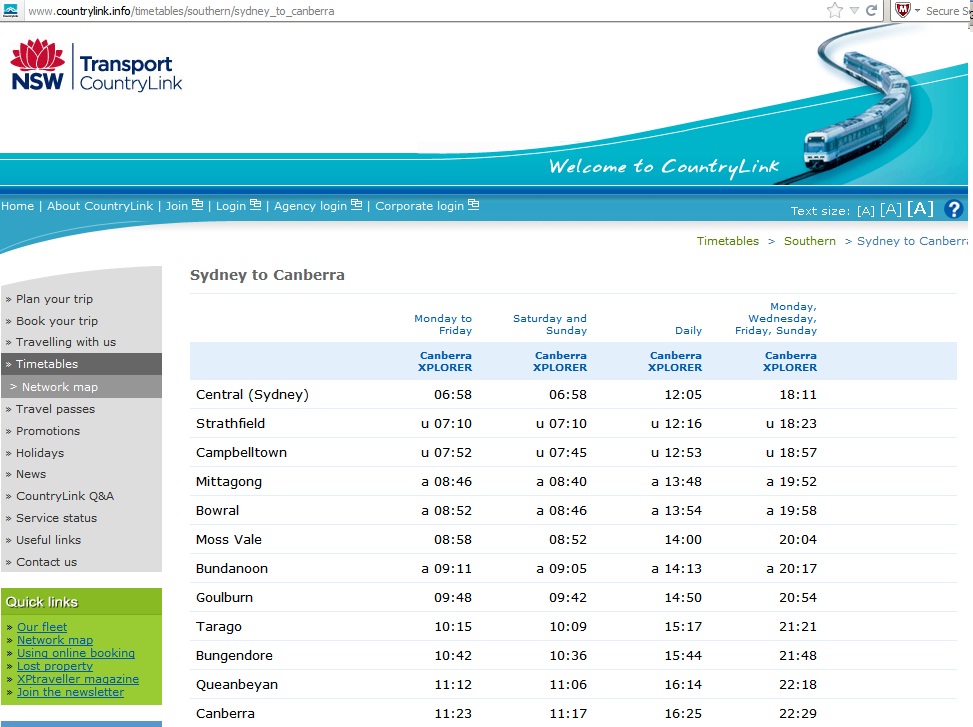Click the blue help question mark icon
This screenshot has width=973, height=727.
pyautogui.click(x=954, y=209)
